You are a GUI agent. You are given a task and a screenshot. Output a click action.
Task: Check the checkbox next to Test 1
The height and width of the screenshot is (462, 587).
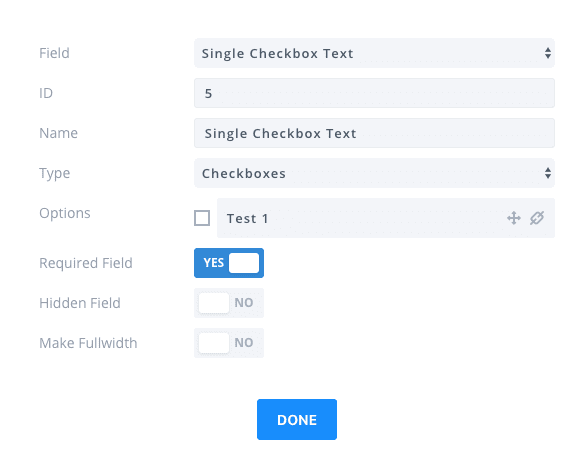tap(202, 218)
